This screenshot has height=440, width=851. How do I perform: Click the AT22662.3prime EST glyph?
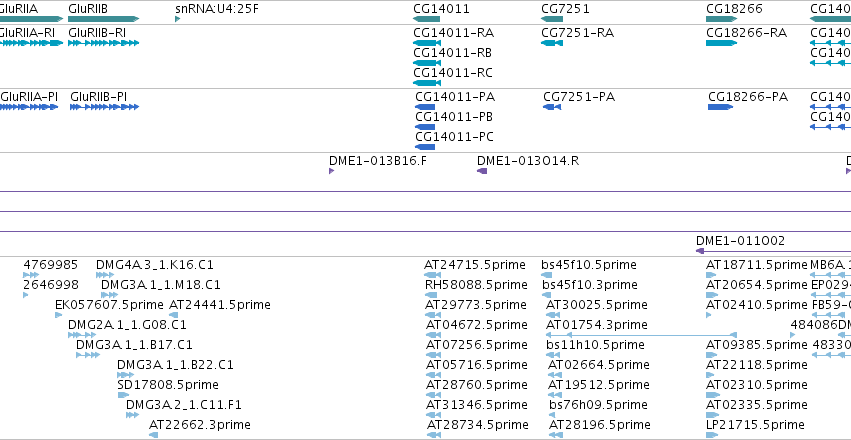(154, 435)
